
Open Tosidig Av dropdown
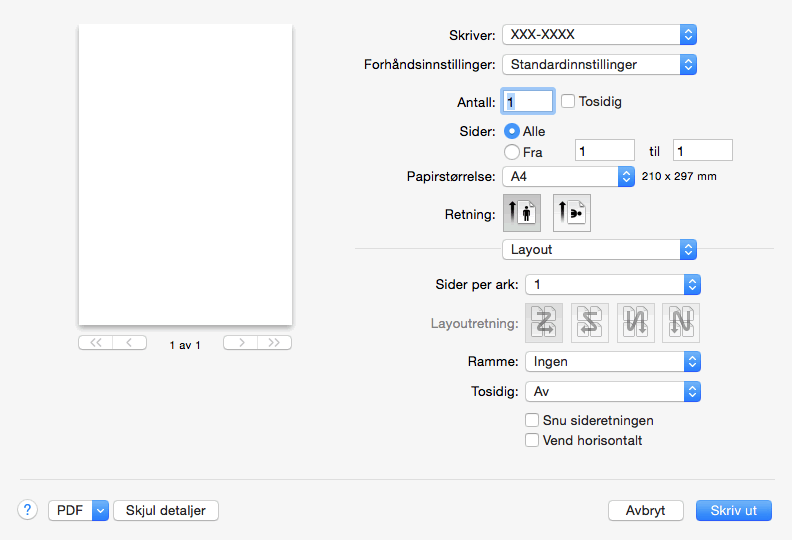[x=613, y=391]
